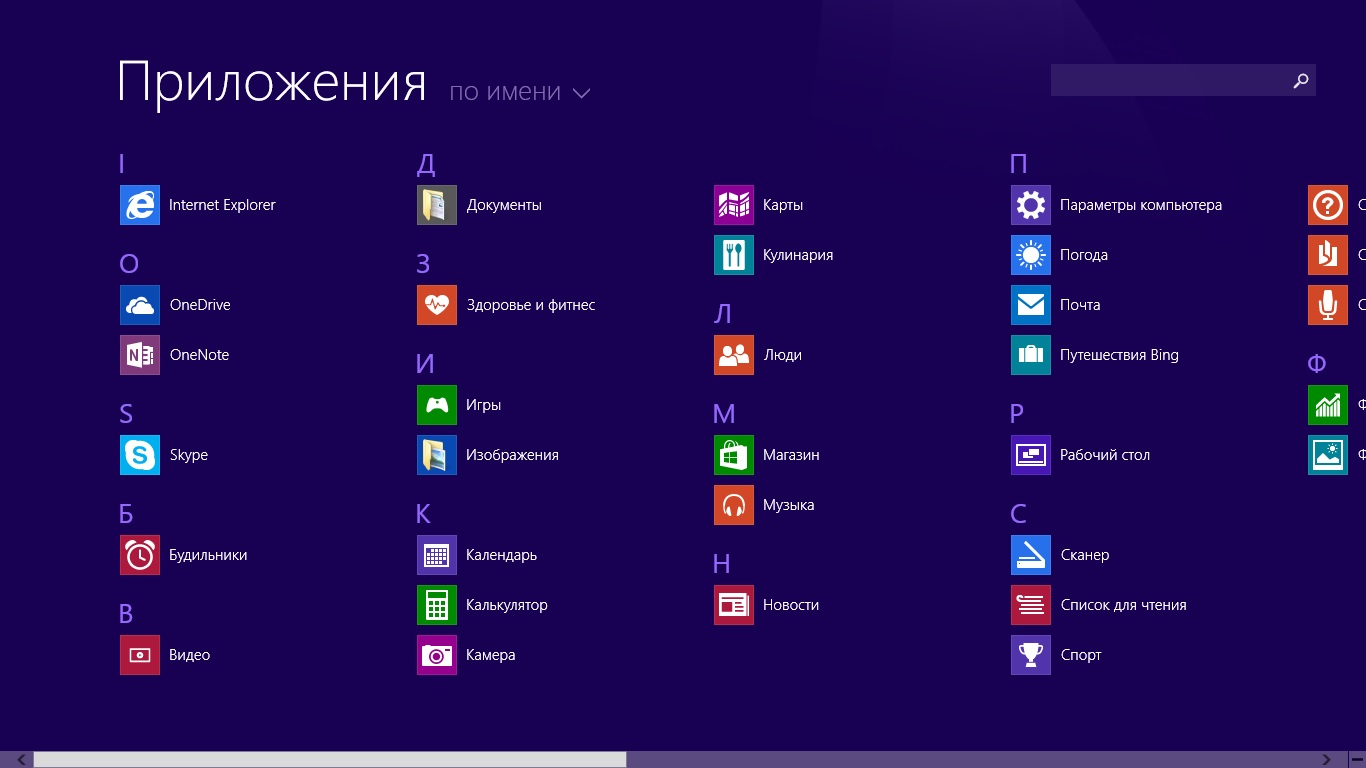Launch Сканер app
The image size is (1366, 768).
coord(1061,555)
